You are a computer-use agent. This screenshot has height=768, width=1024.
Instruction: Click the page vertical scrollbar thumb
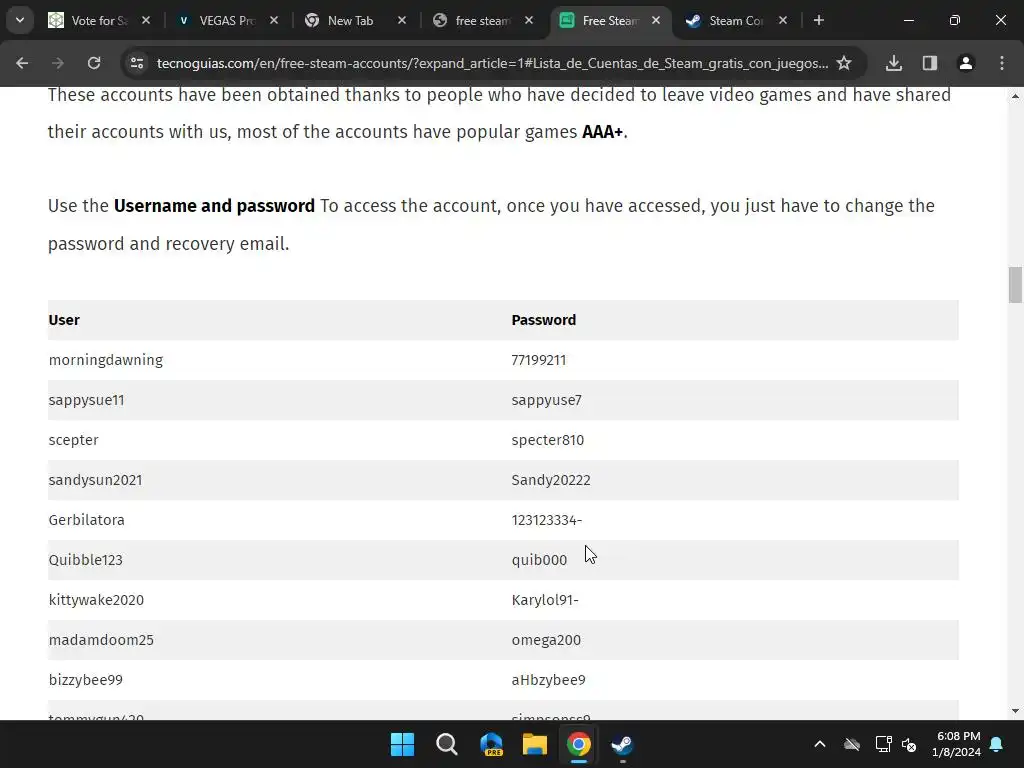tap(1015, 285)
